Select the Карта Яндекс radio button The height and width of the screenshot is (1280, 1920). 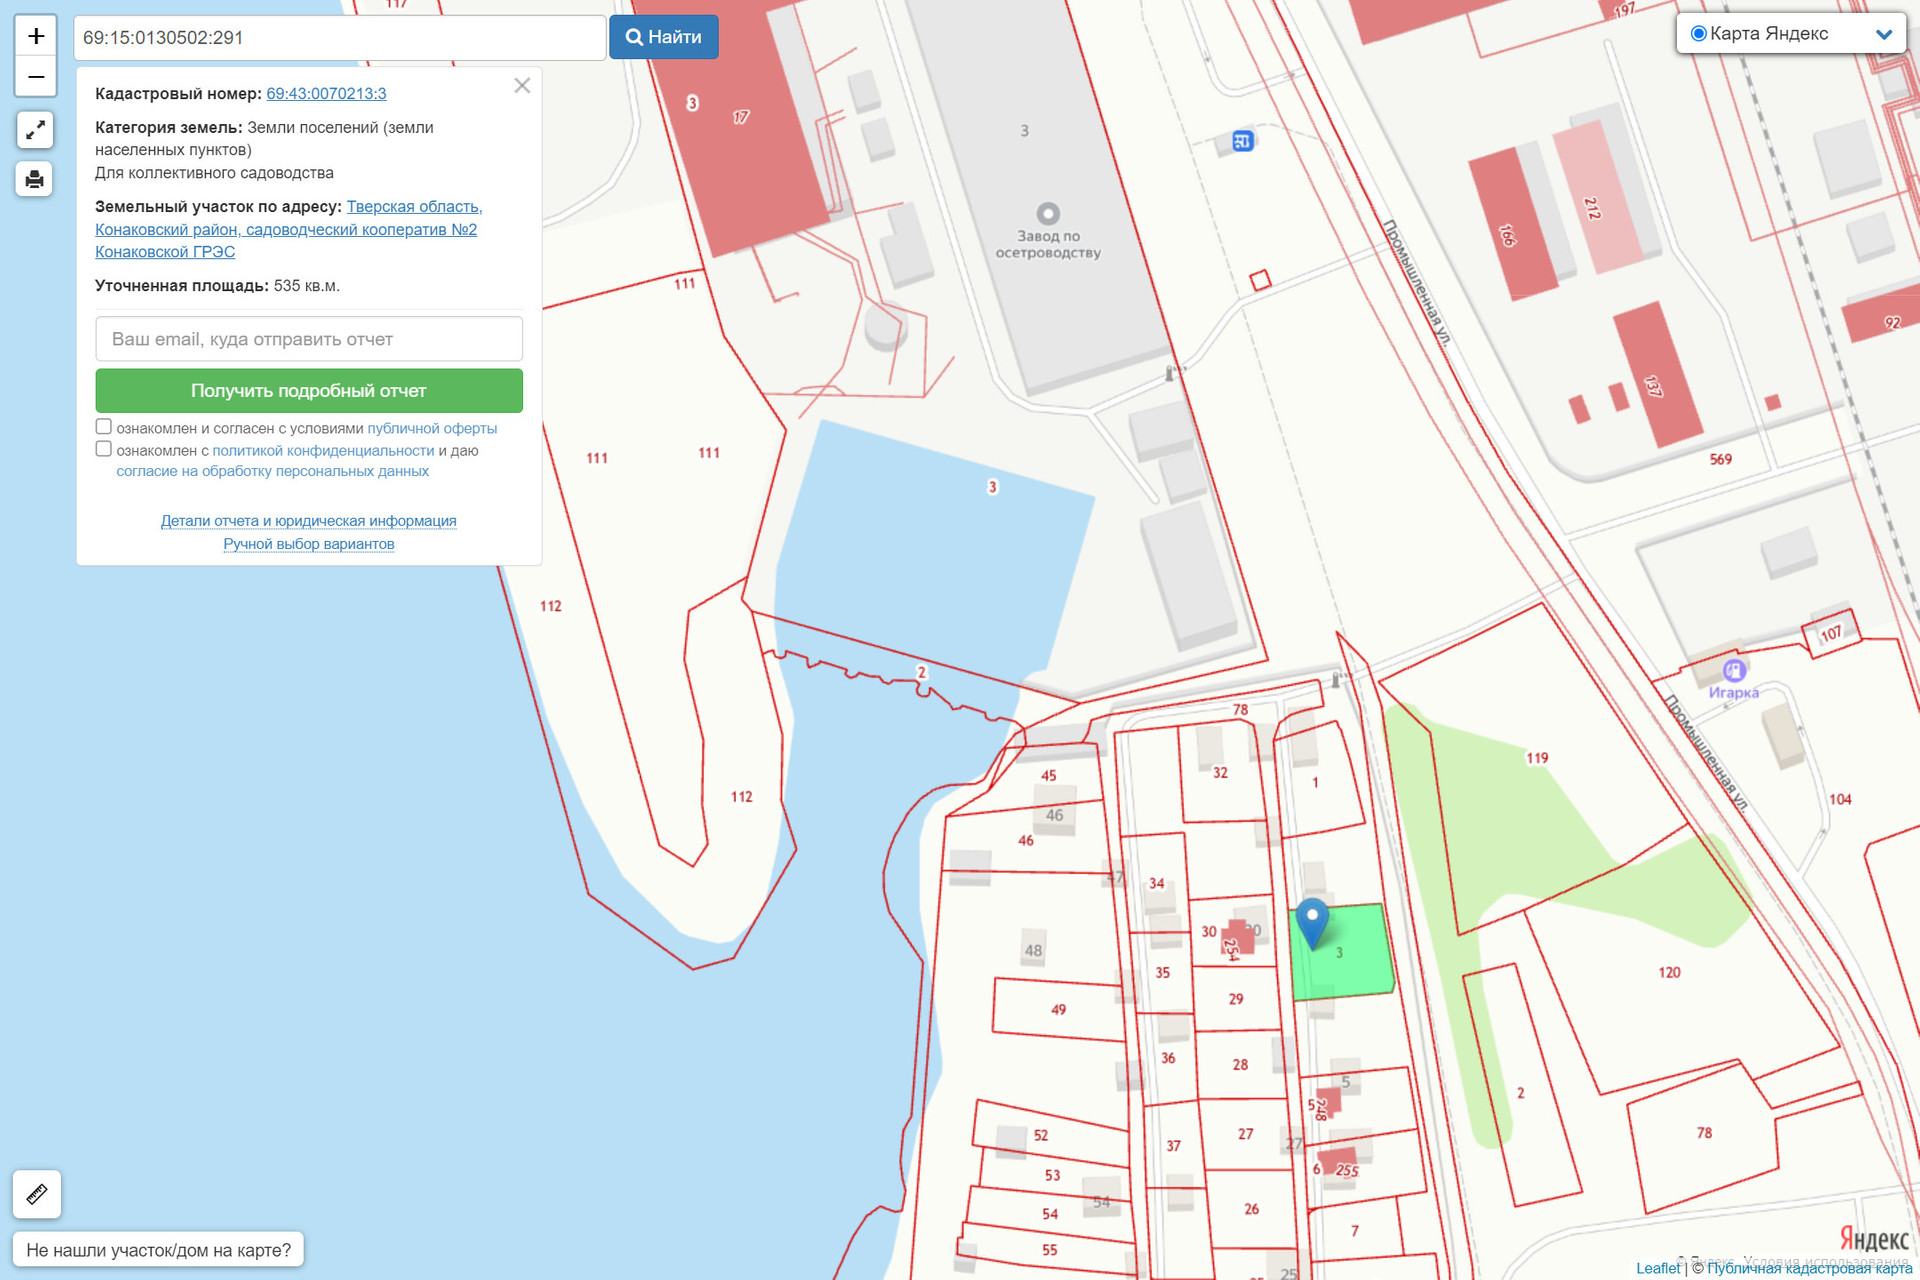pos(1698,34)
